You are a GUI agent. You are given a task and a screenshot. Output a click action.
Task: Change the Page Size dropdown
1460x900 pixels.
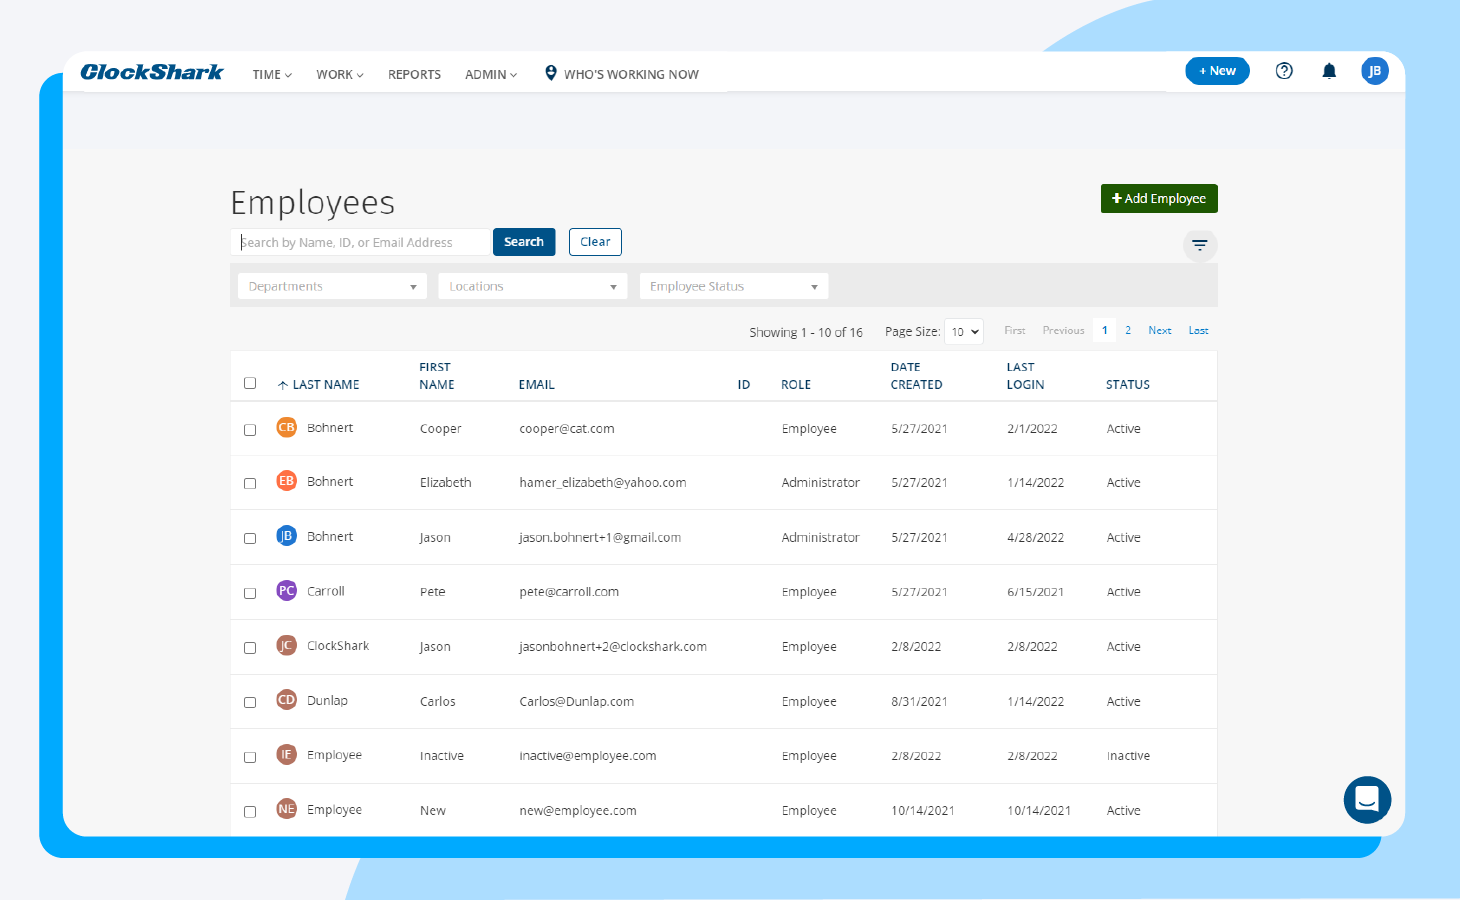click(x=965, y=331)
